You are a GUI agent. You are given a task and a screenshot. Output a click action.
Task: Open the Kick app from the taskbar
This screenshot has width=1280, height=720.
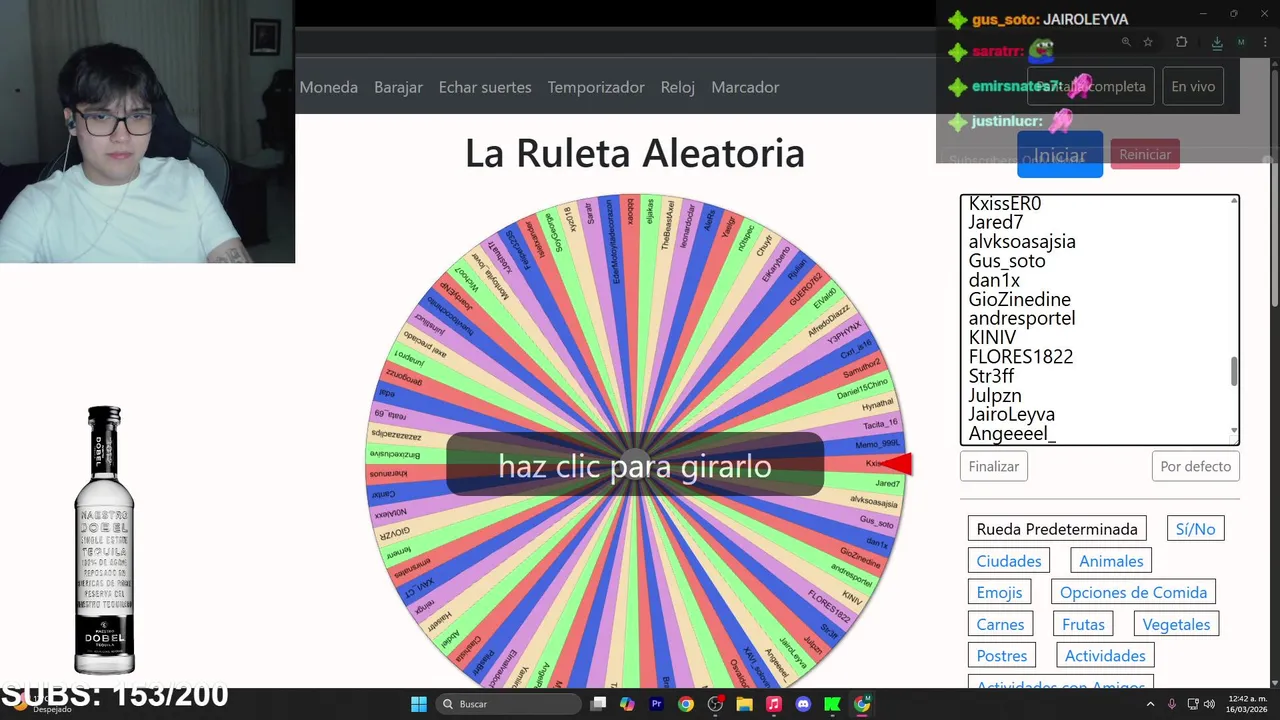pos(832,704)
